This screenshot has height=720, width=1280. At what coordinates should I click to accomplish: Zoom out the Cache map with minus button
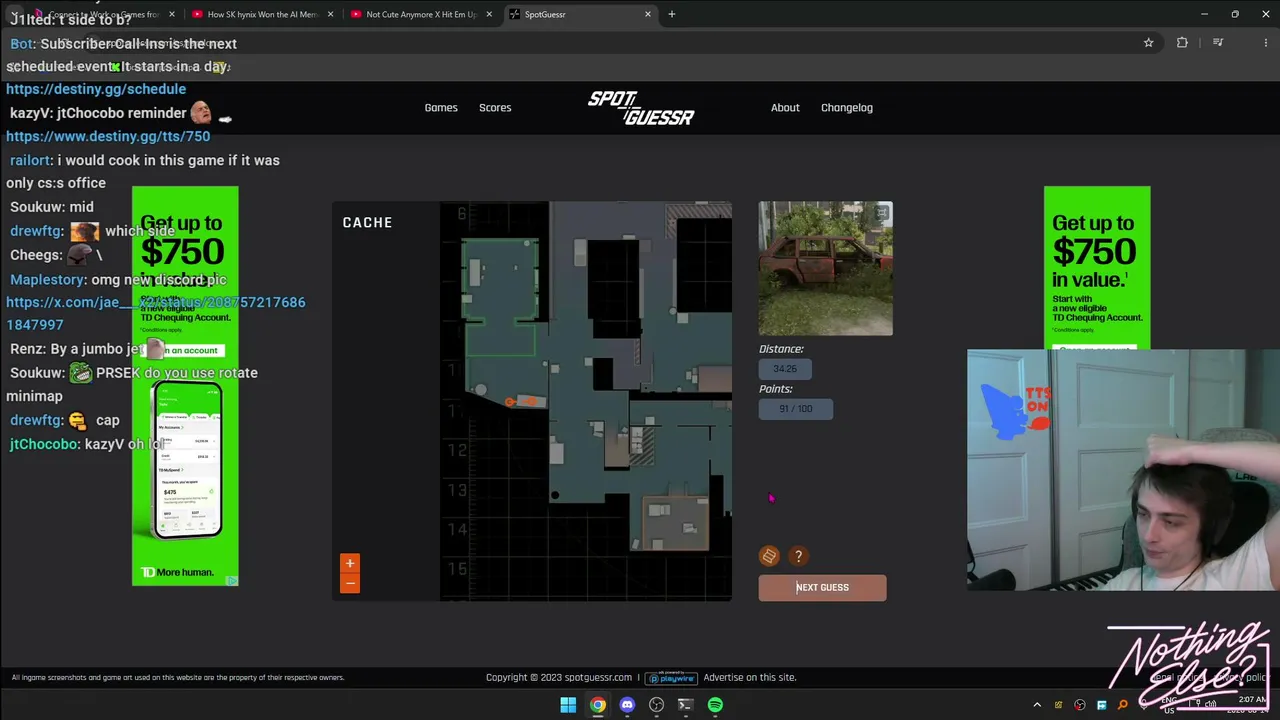coord(349,583)
